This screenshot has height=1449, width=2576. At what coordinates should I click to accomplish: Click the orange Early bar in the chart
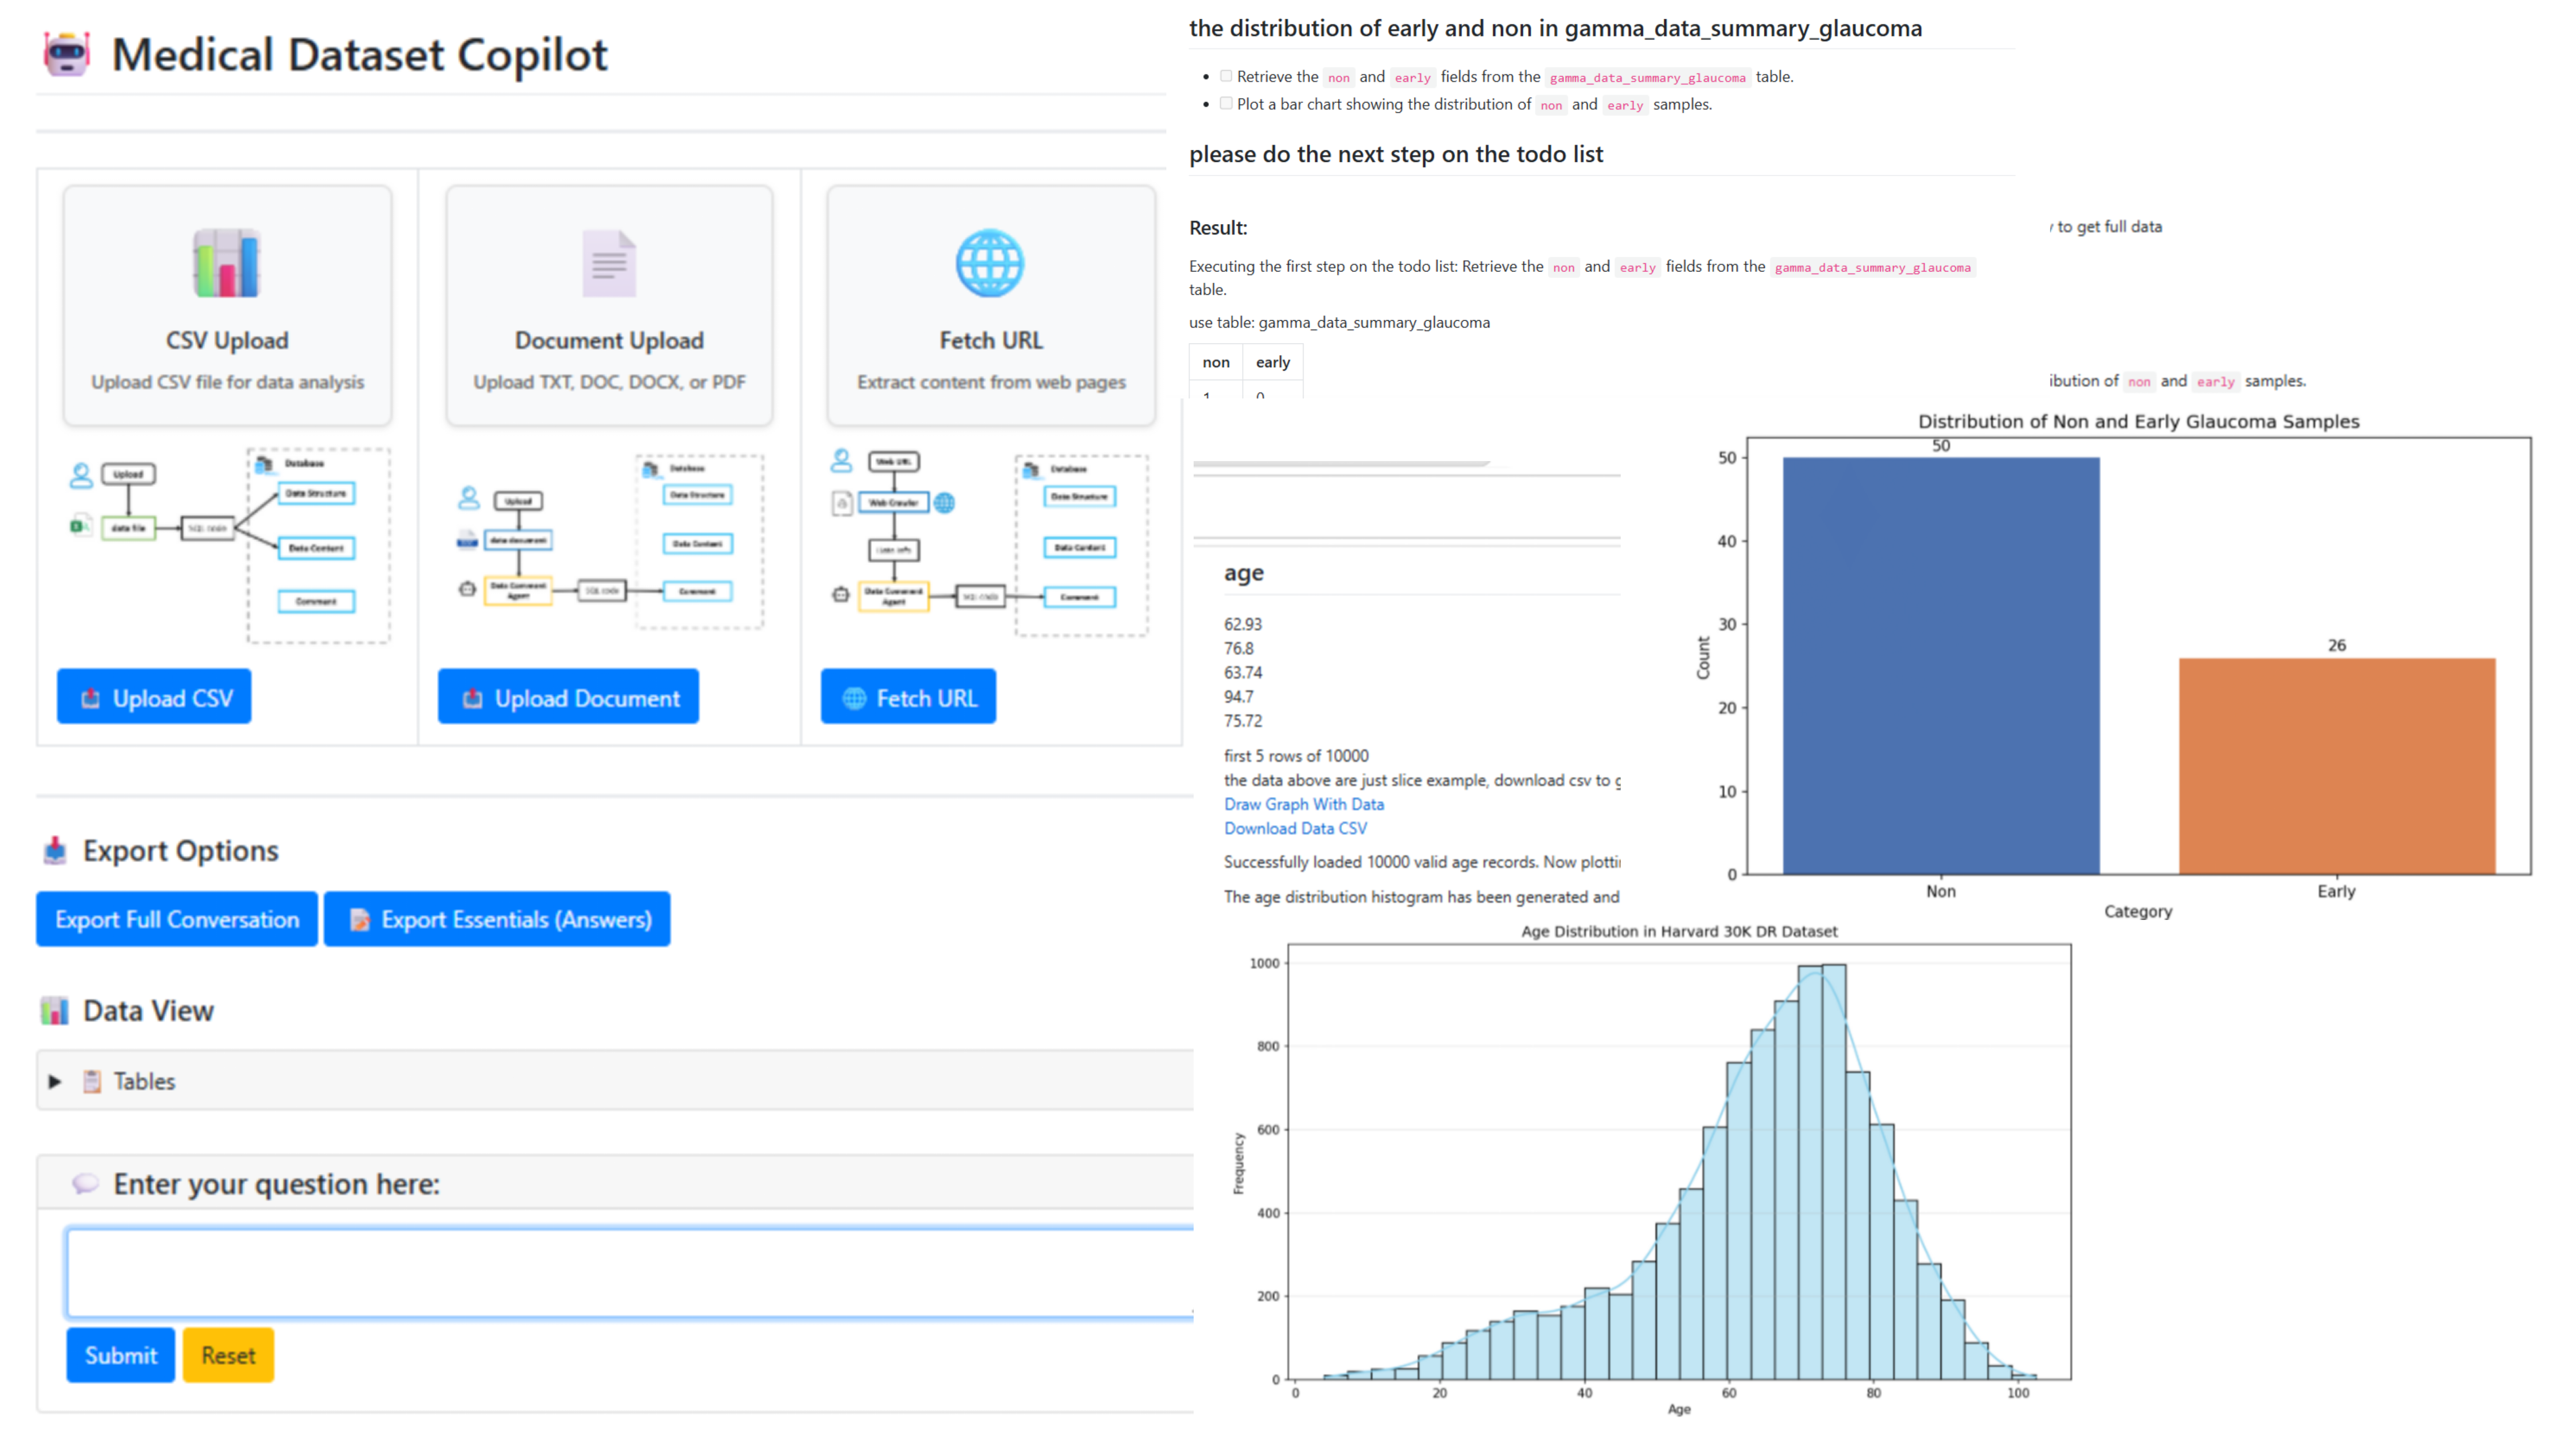2337,766
